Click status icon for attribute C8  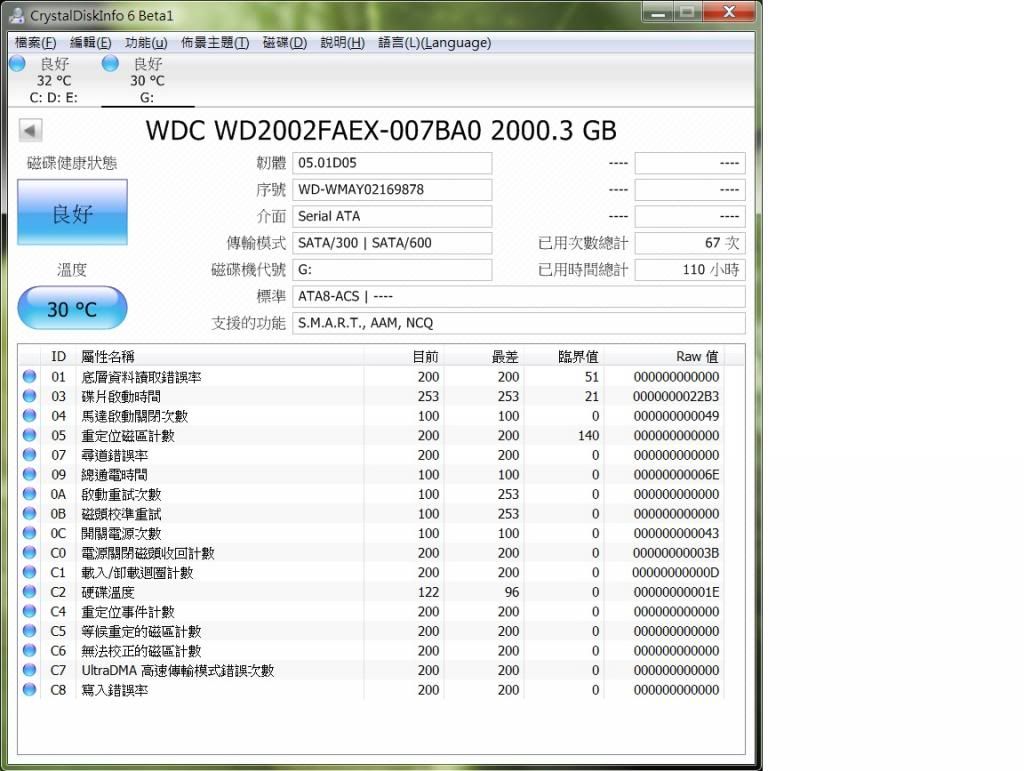tap(29, 690)
